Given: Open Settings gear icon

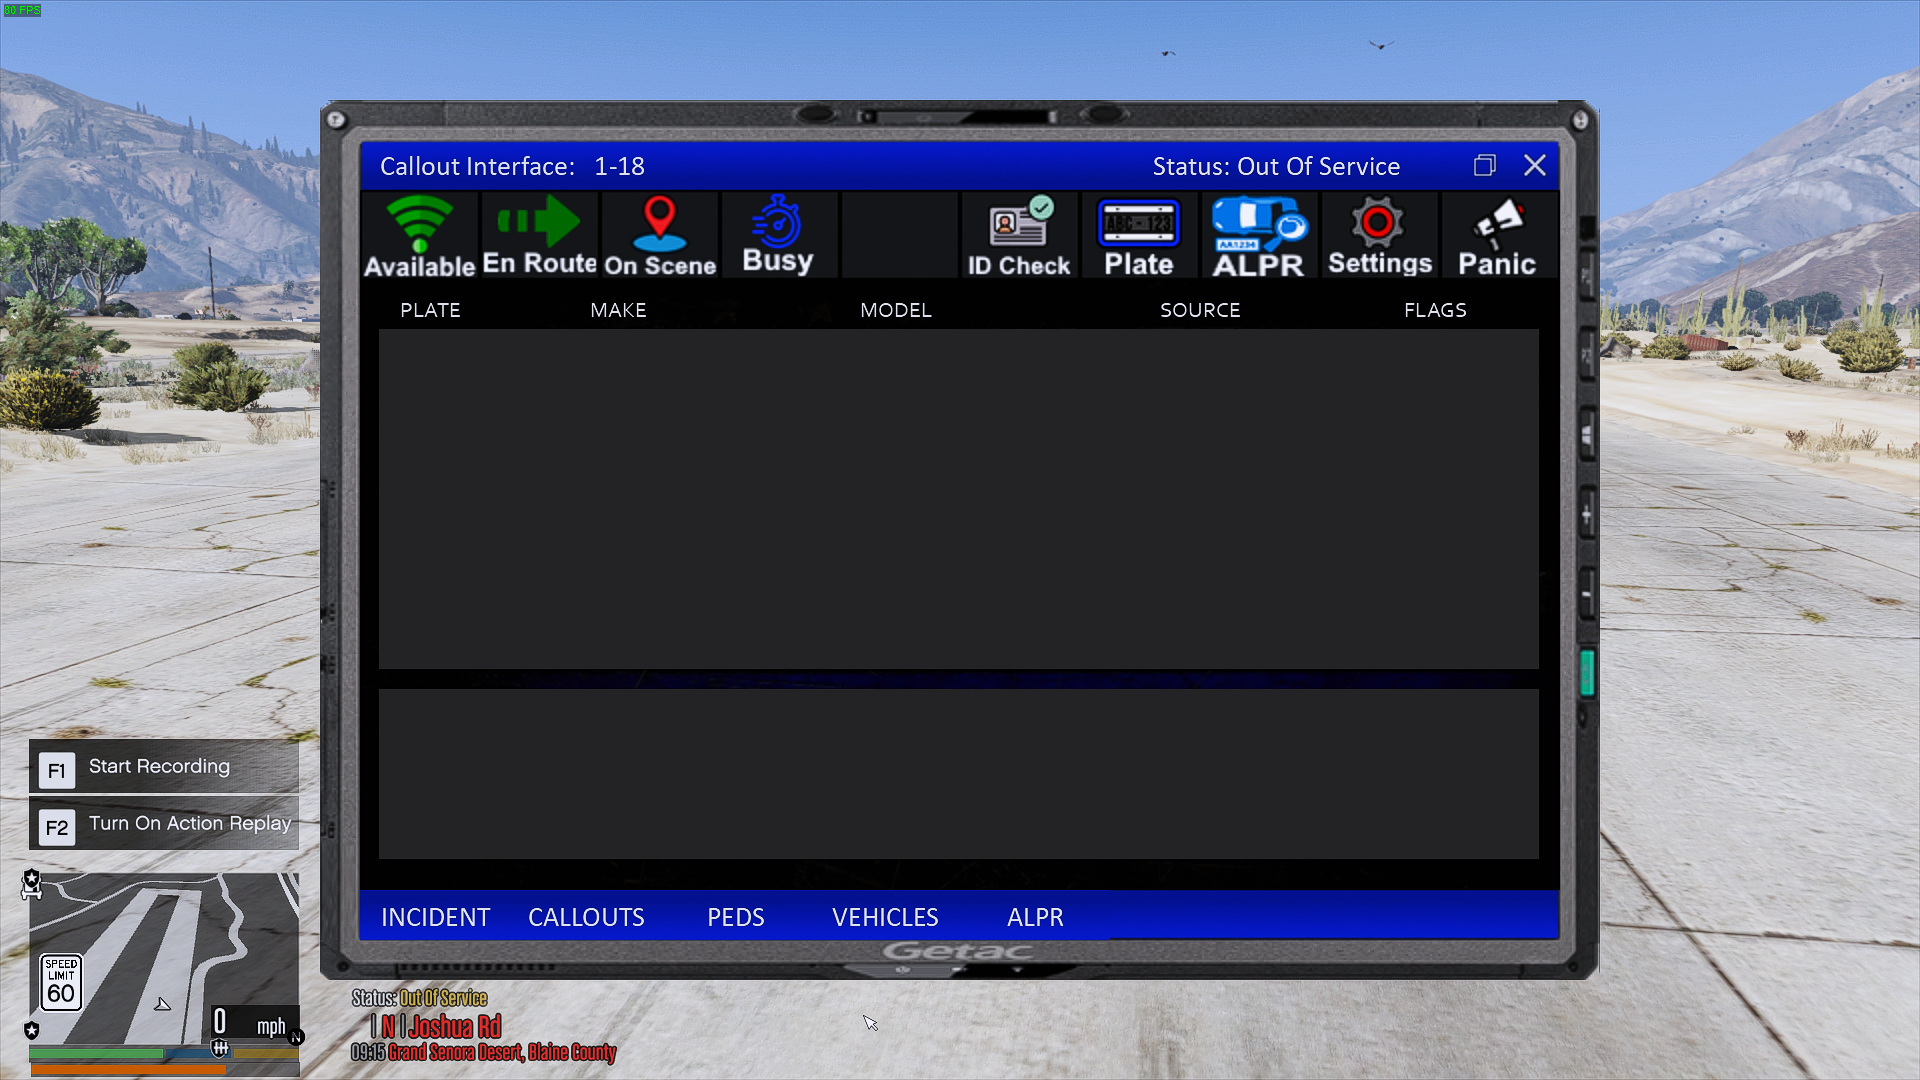Looking at the screenshot, I should pyautogui.click(x=1379, y=236).
